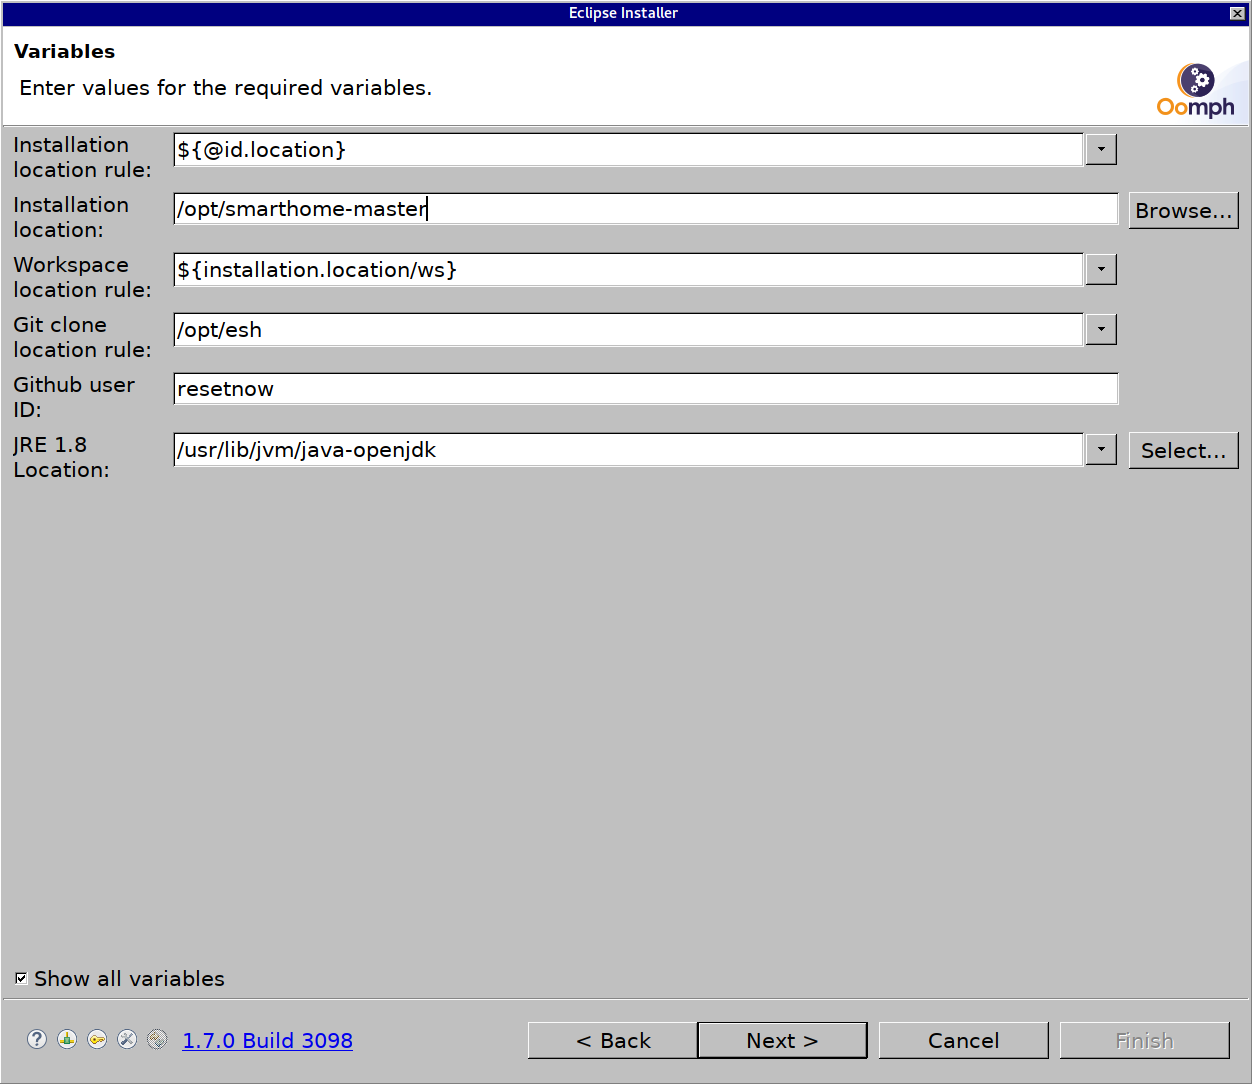Toggle the Show all variables checkbox
Screen dimensions: 1252x1084
tap(20, 978)
